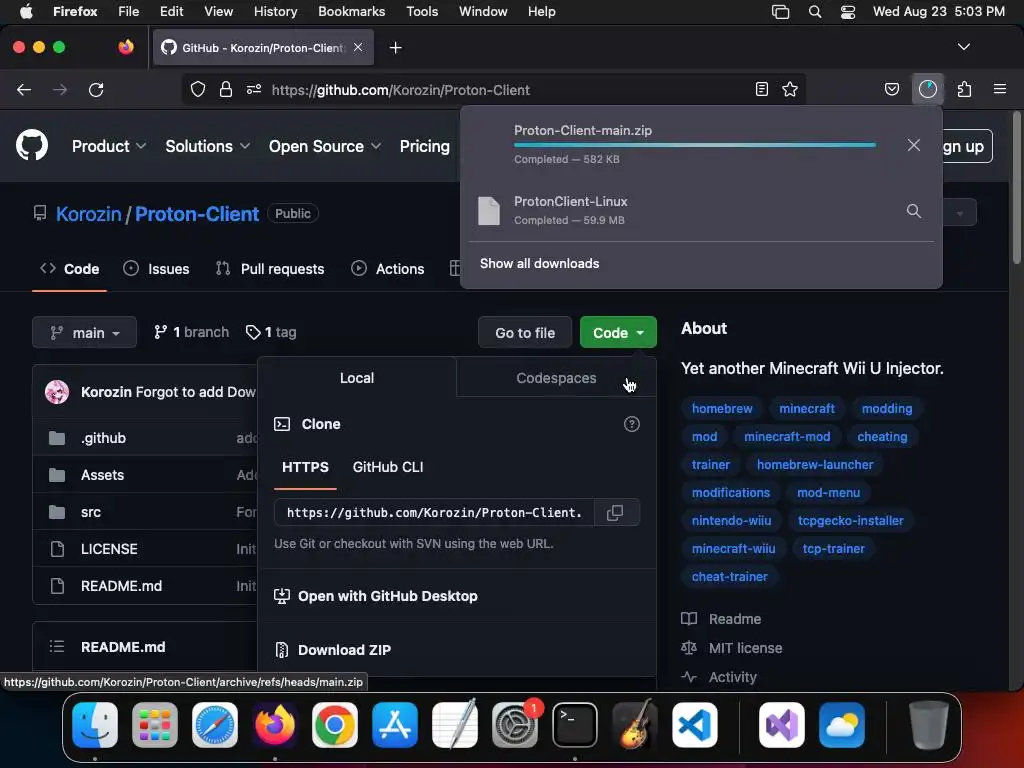1024x768 pixels.
Task: Click the GitHub Octocat logo
Action: pyautogui.click(x=32, y=145)
